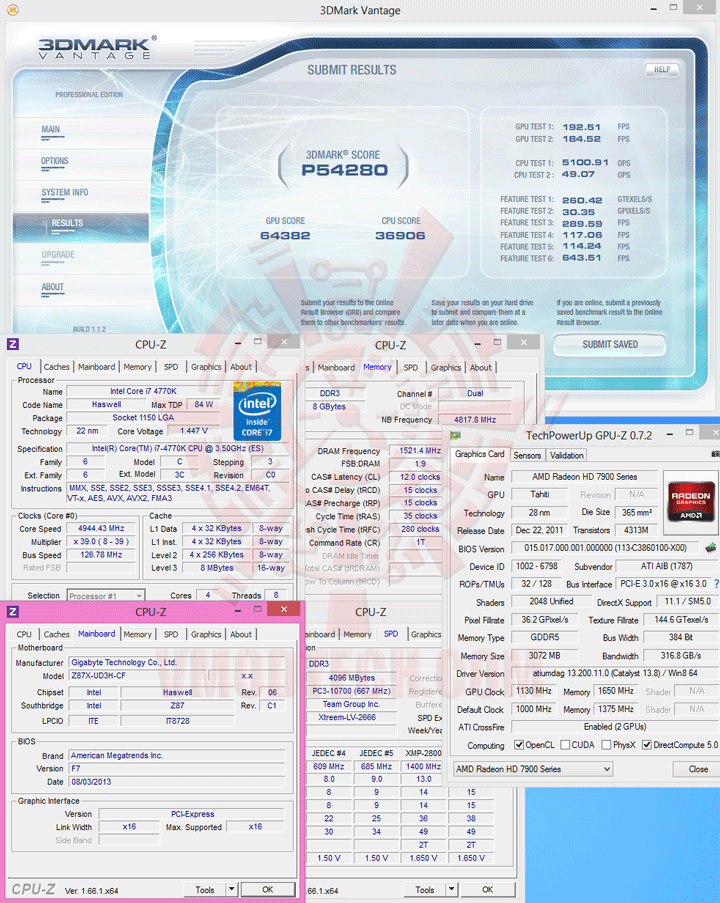Switch to Validation tab in GPU-Z
720x903 pixels.
click(566, 456)
